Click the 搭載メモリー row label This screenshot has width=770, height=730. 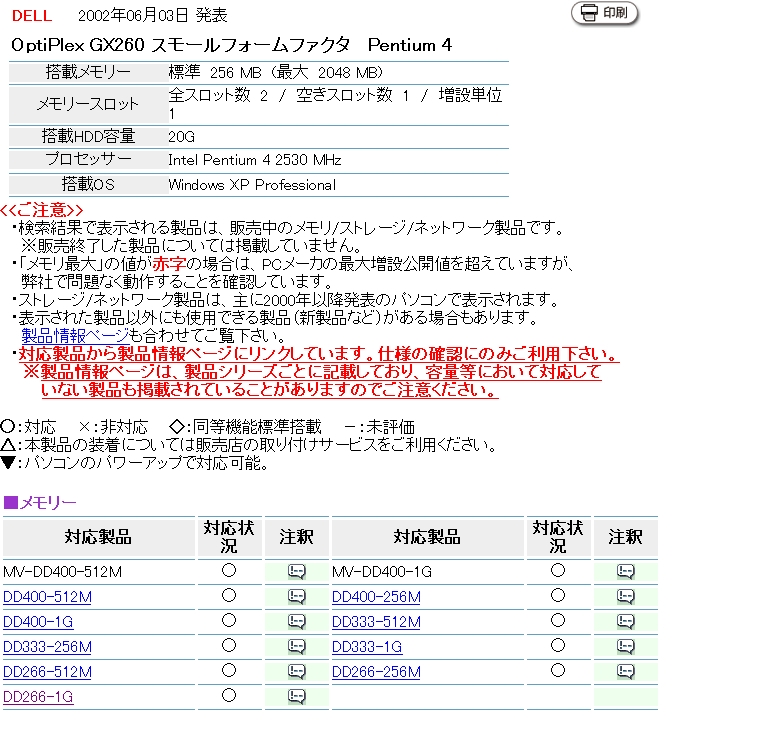point(88,72)
